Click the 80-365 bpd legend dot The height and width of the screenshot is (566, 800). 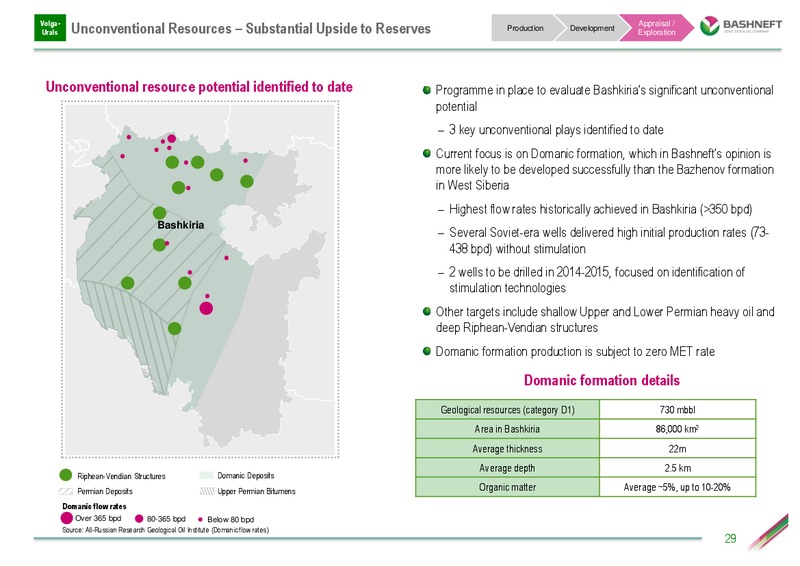coord(139,519)
